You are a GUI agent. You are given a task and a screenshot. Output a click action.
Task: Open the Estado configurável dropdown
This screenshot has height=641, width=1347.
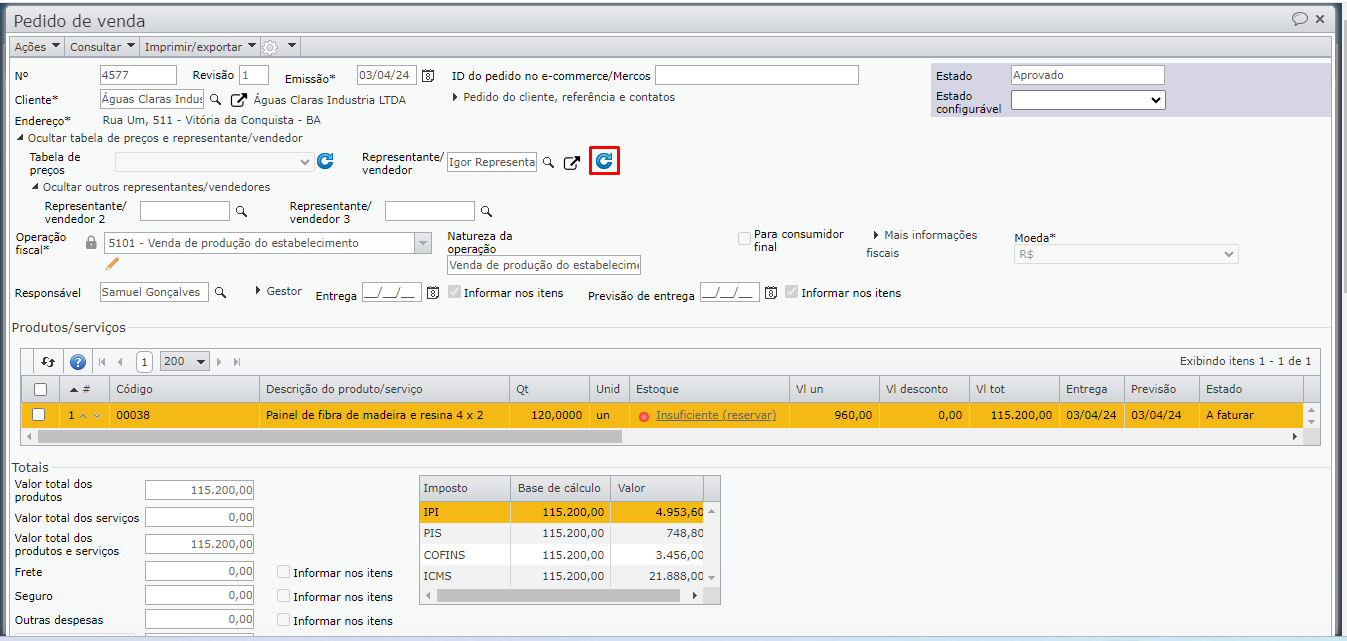1088,100
